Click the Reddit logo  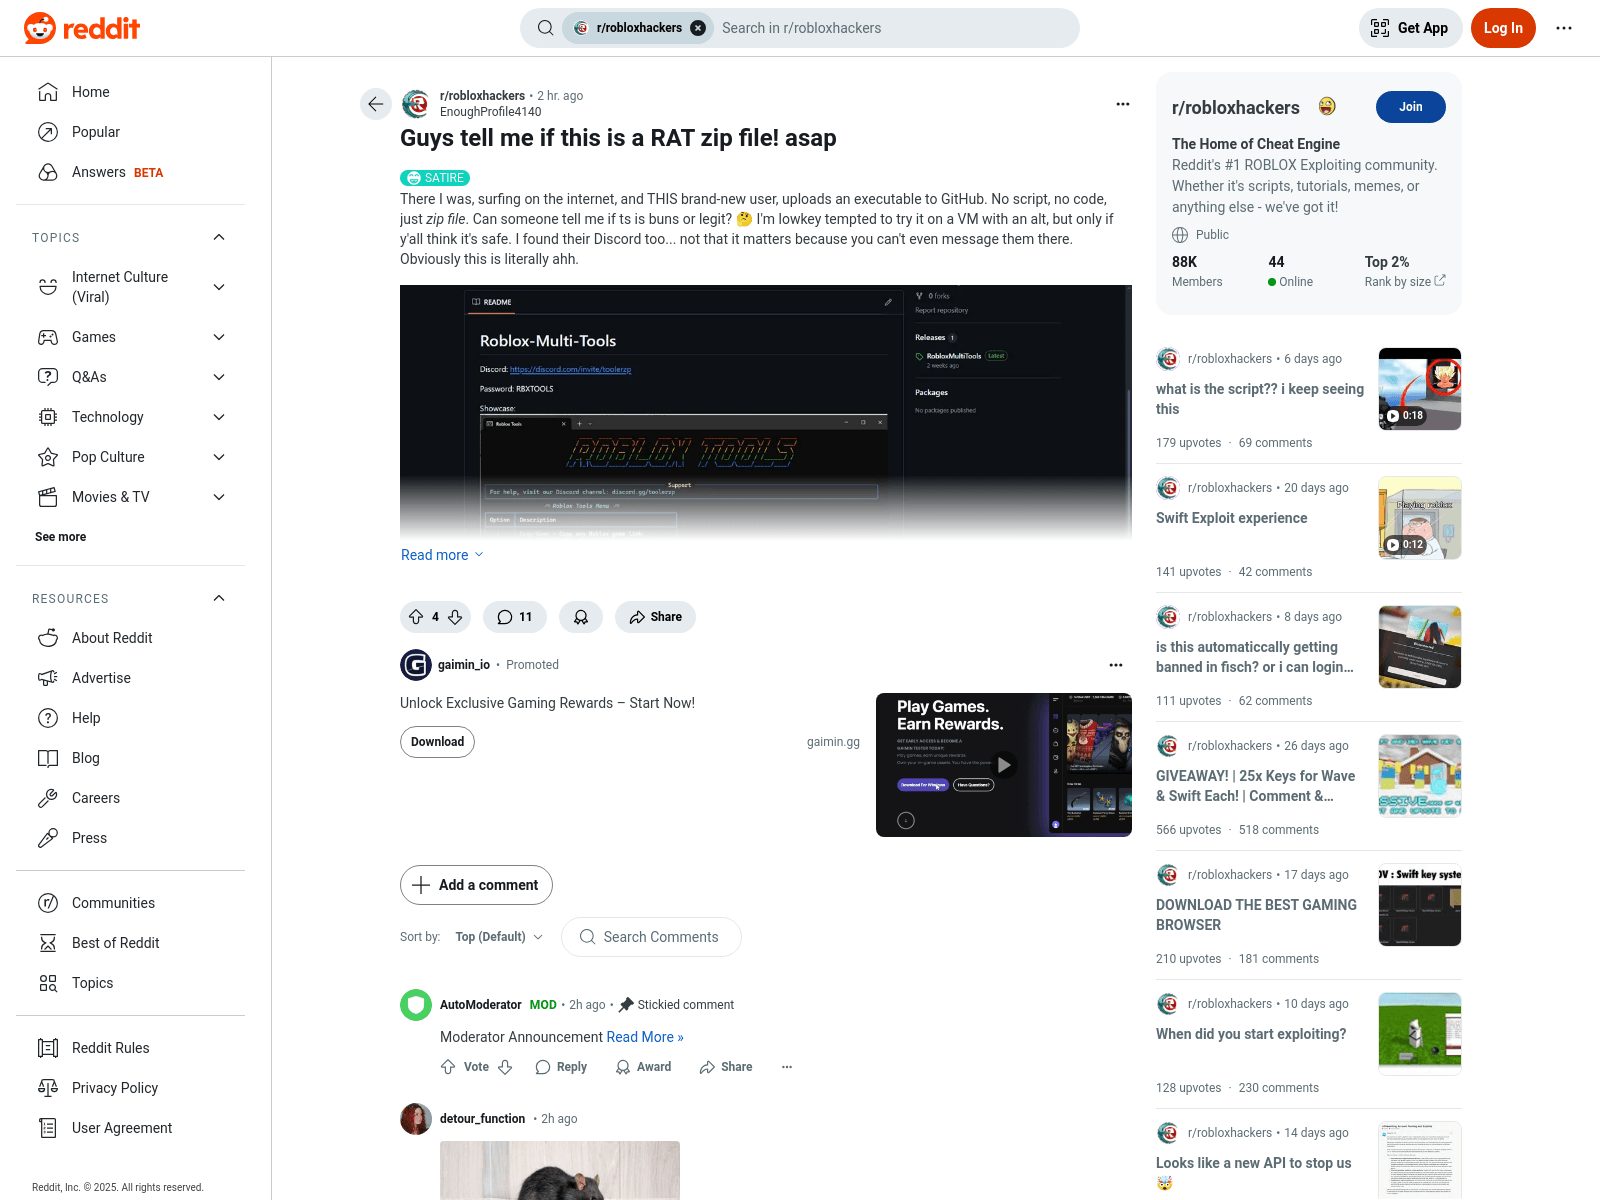coord(82,28)
